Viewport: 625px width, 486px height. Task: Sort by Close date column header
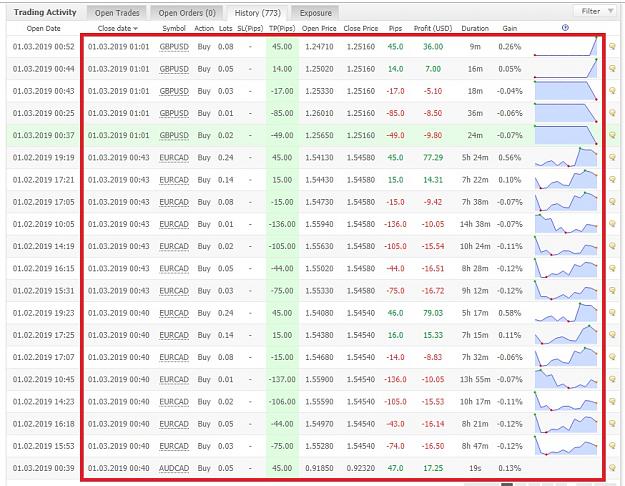(118, 28)
